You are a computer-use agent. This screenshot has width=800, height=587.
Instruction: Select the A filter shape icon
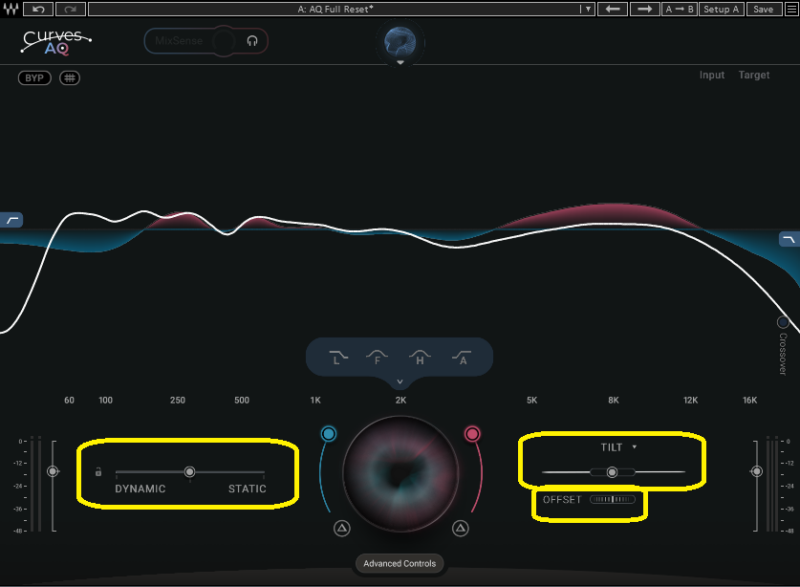coord(461,356)
